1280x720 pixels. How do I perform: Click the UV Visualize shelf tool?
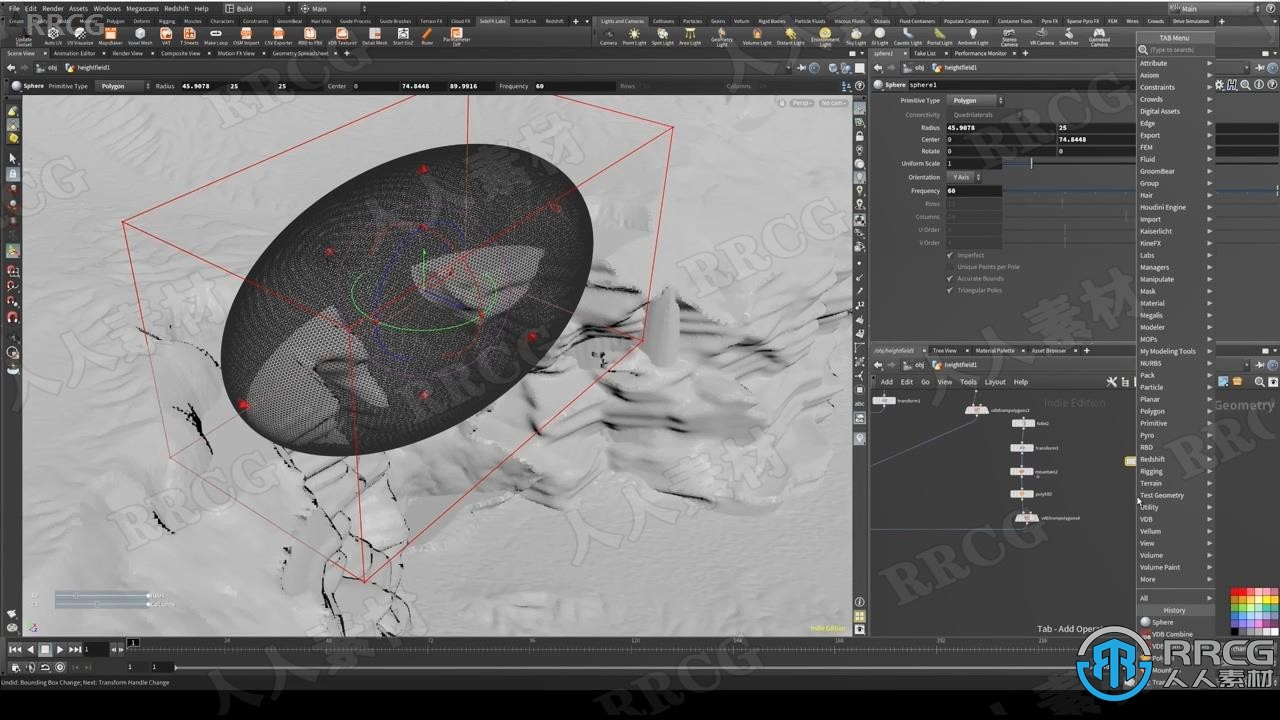click(80, 37)
